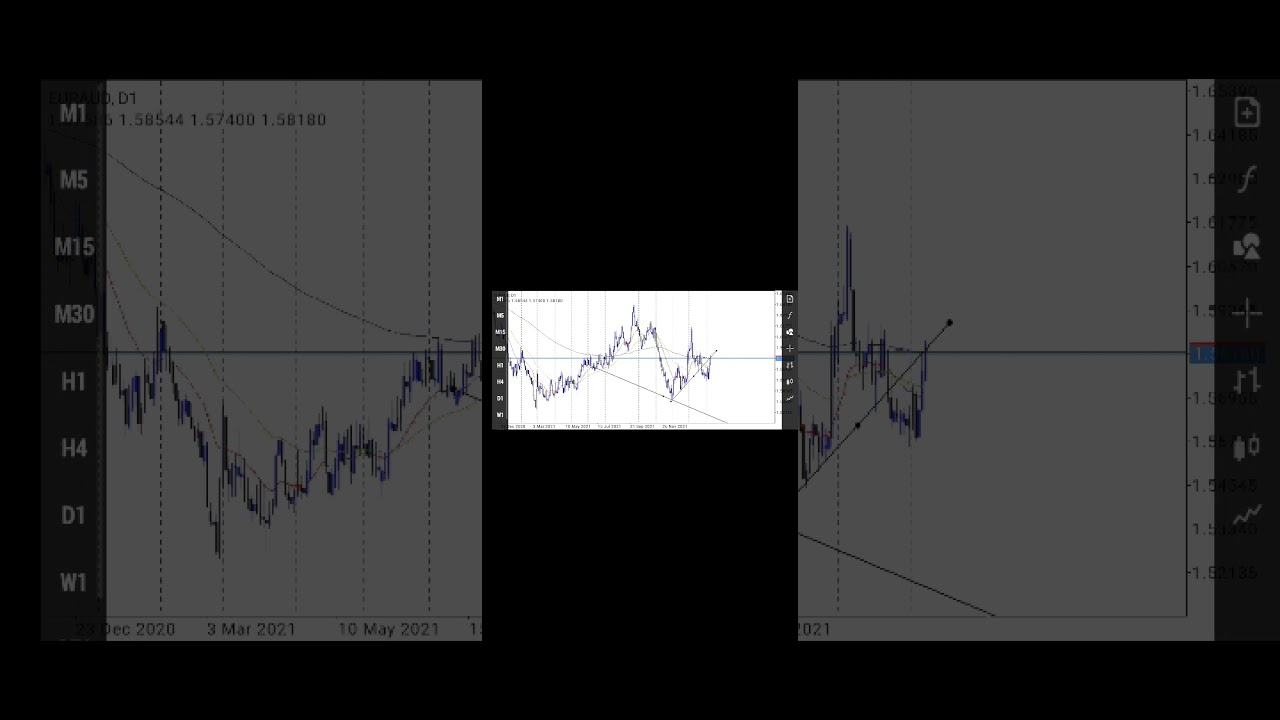Screen dimensions: 1280x720
Task: Select the lower trendline anchor point
Action: coord(857,426)
